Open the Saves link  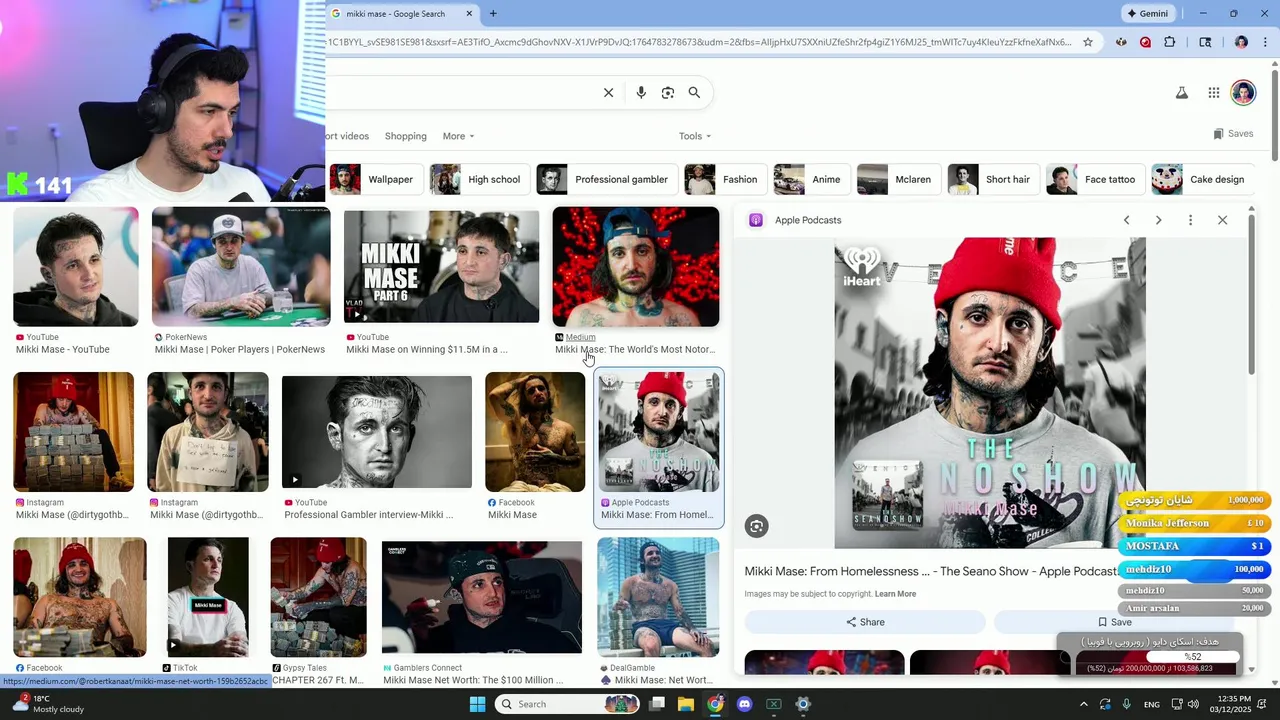[x=1233, y=134]
